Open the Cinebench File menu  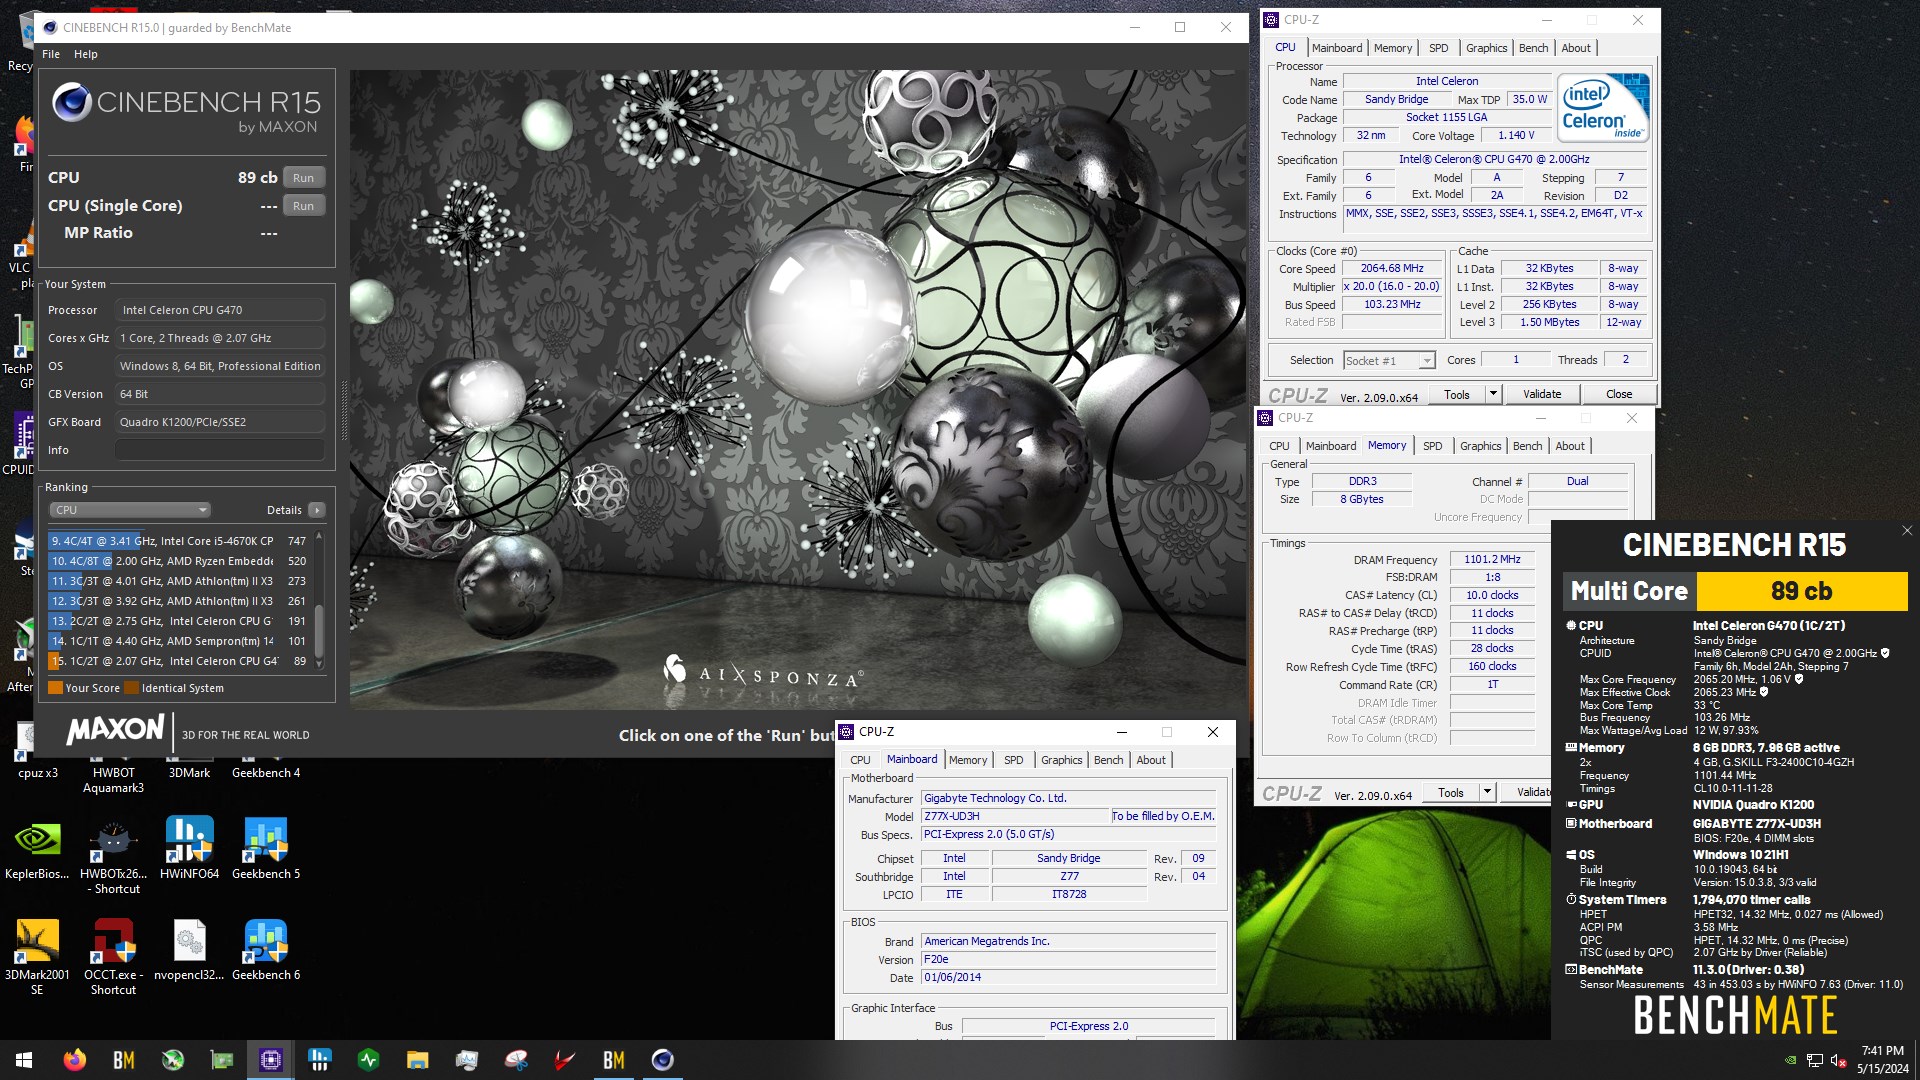pyautogui.click(x=51, y=54)
